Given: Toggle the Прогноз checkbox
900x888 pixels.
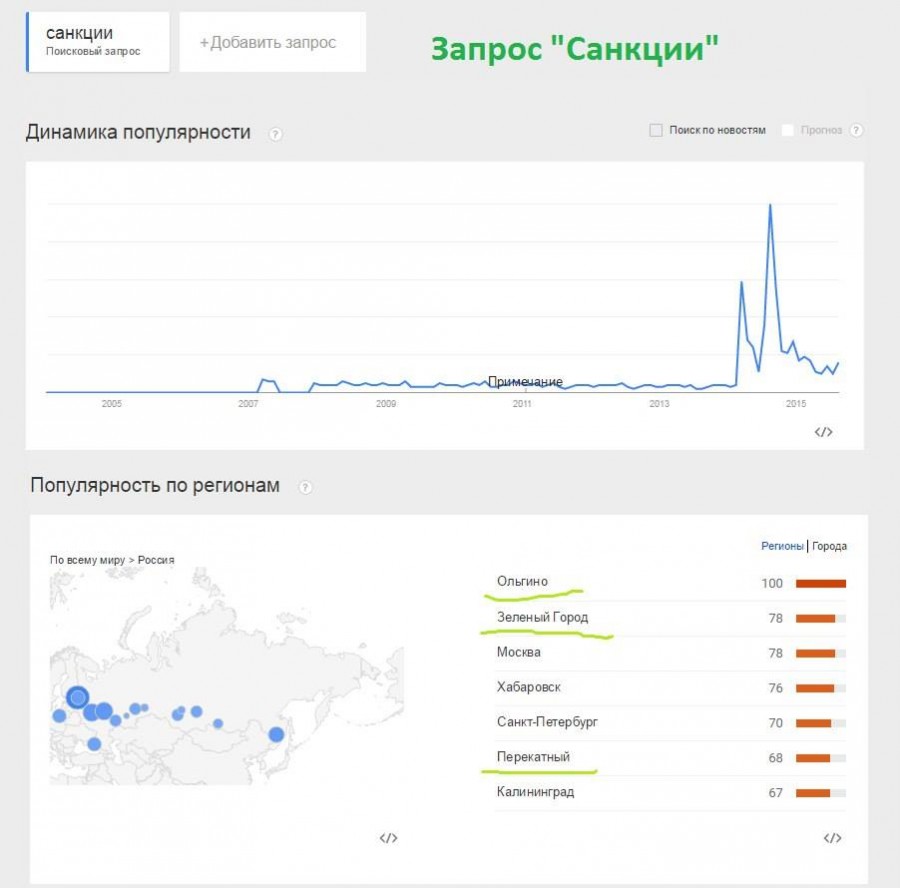Looking at the screenshot, I should click(788, 130).
